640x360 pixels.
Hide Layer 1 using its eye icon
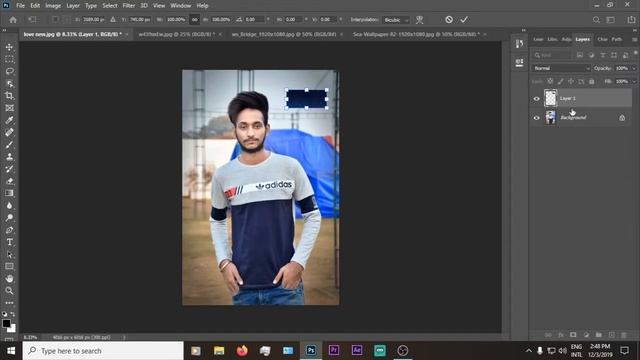click(x=536, y=98)
